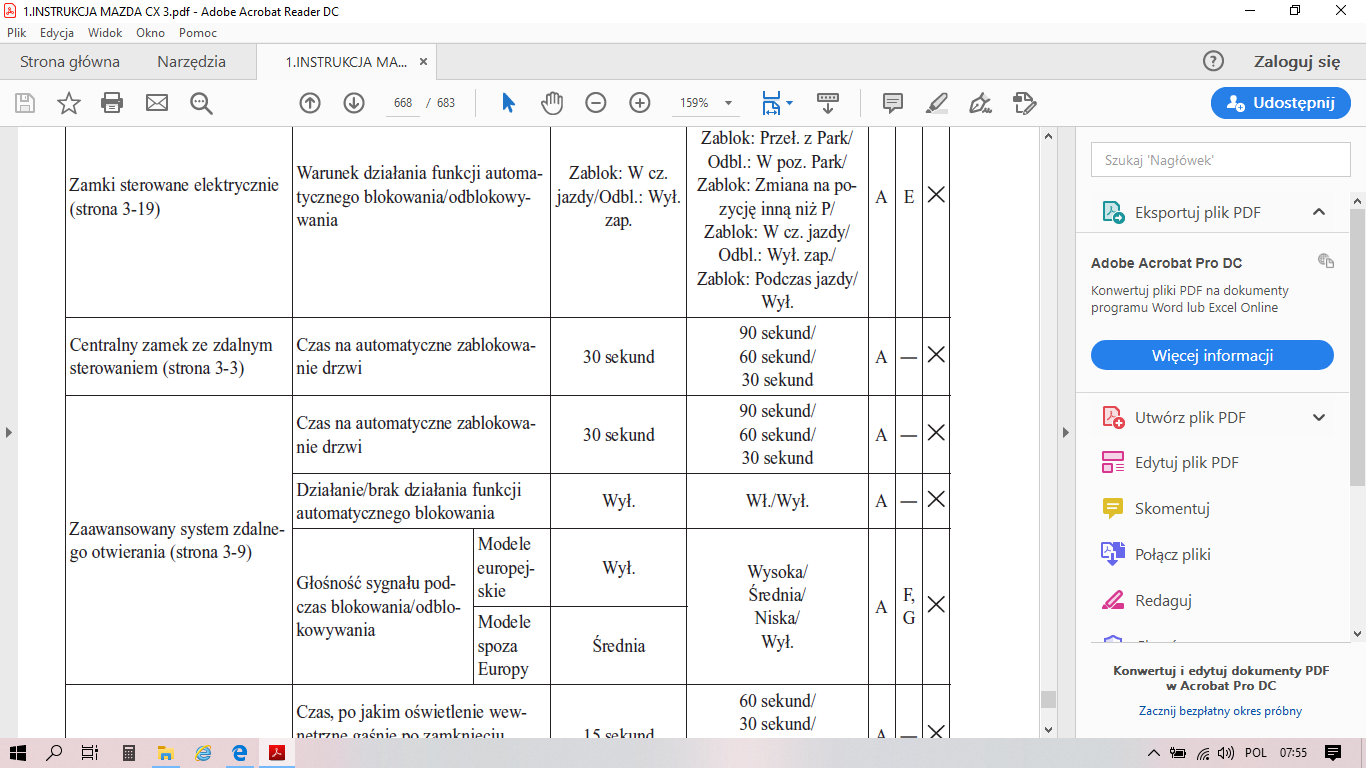Viewport: 1366px width, 768px height.
Task: Select the highlighter text tool
Action: [x=937, y=103]
